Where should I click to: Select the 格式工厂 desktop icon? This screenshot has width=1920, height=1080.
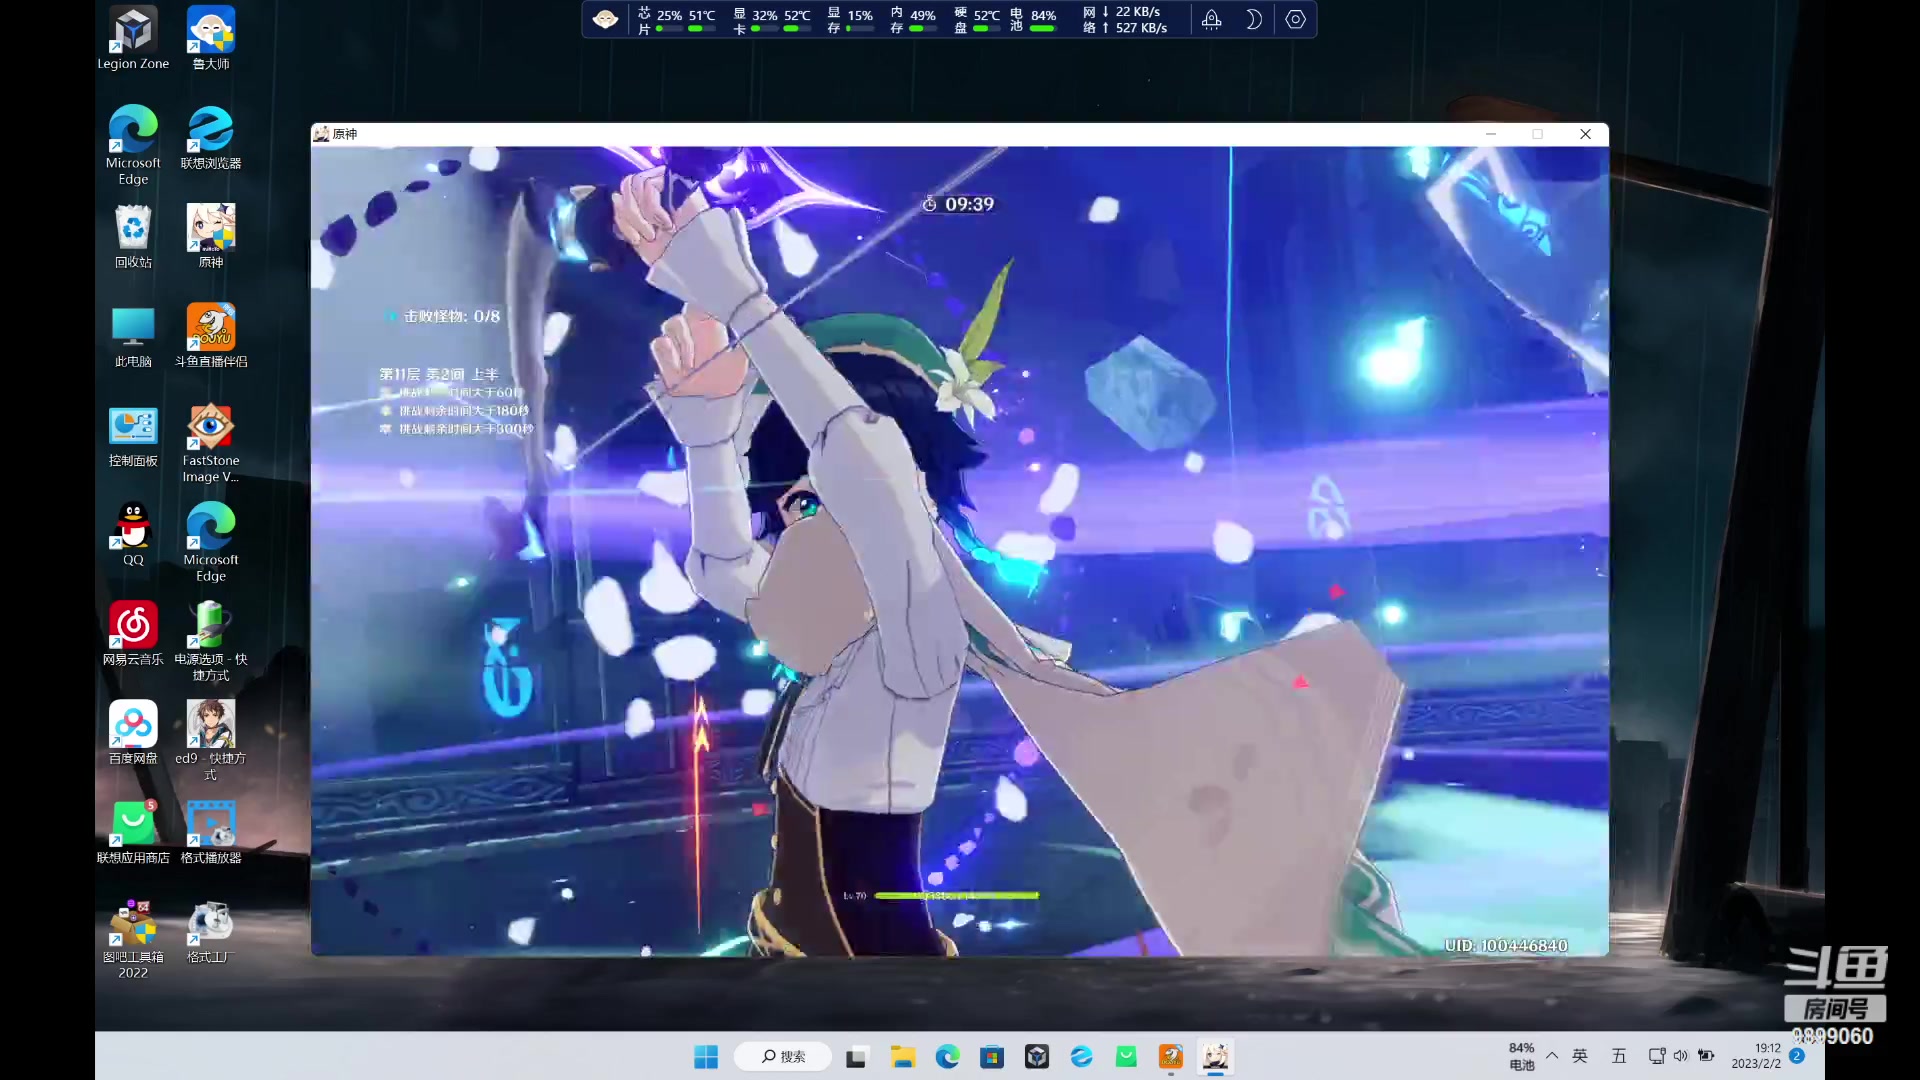pos(211,931)
